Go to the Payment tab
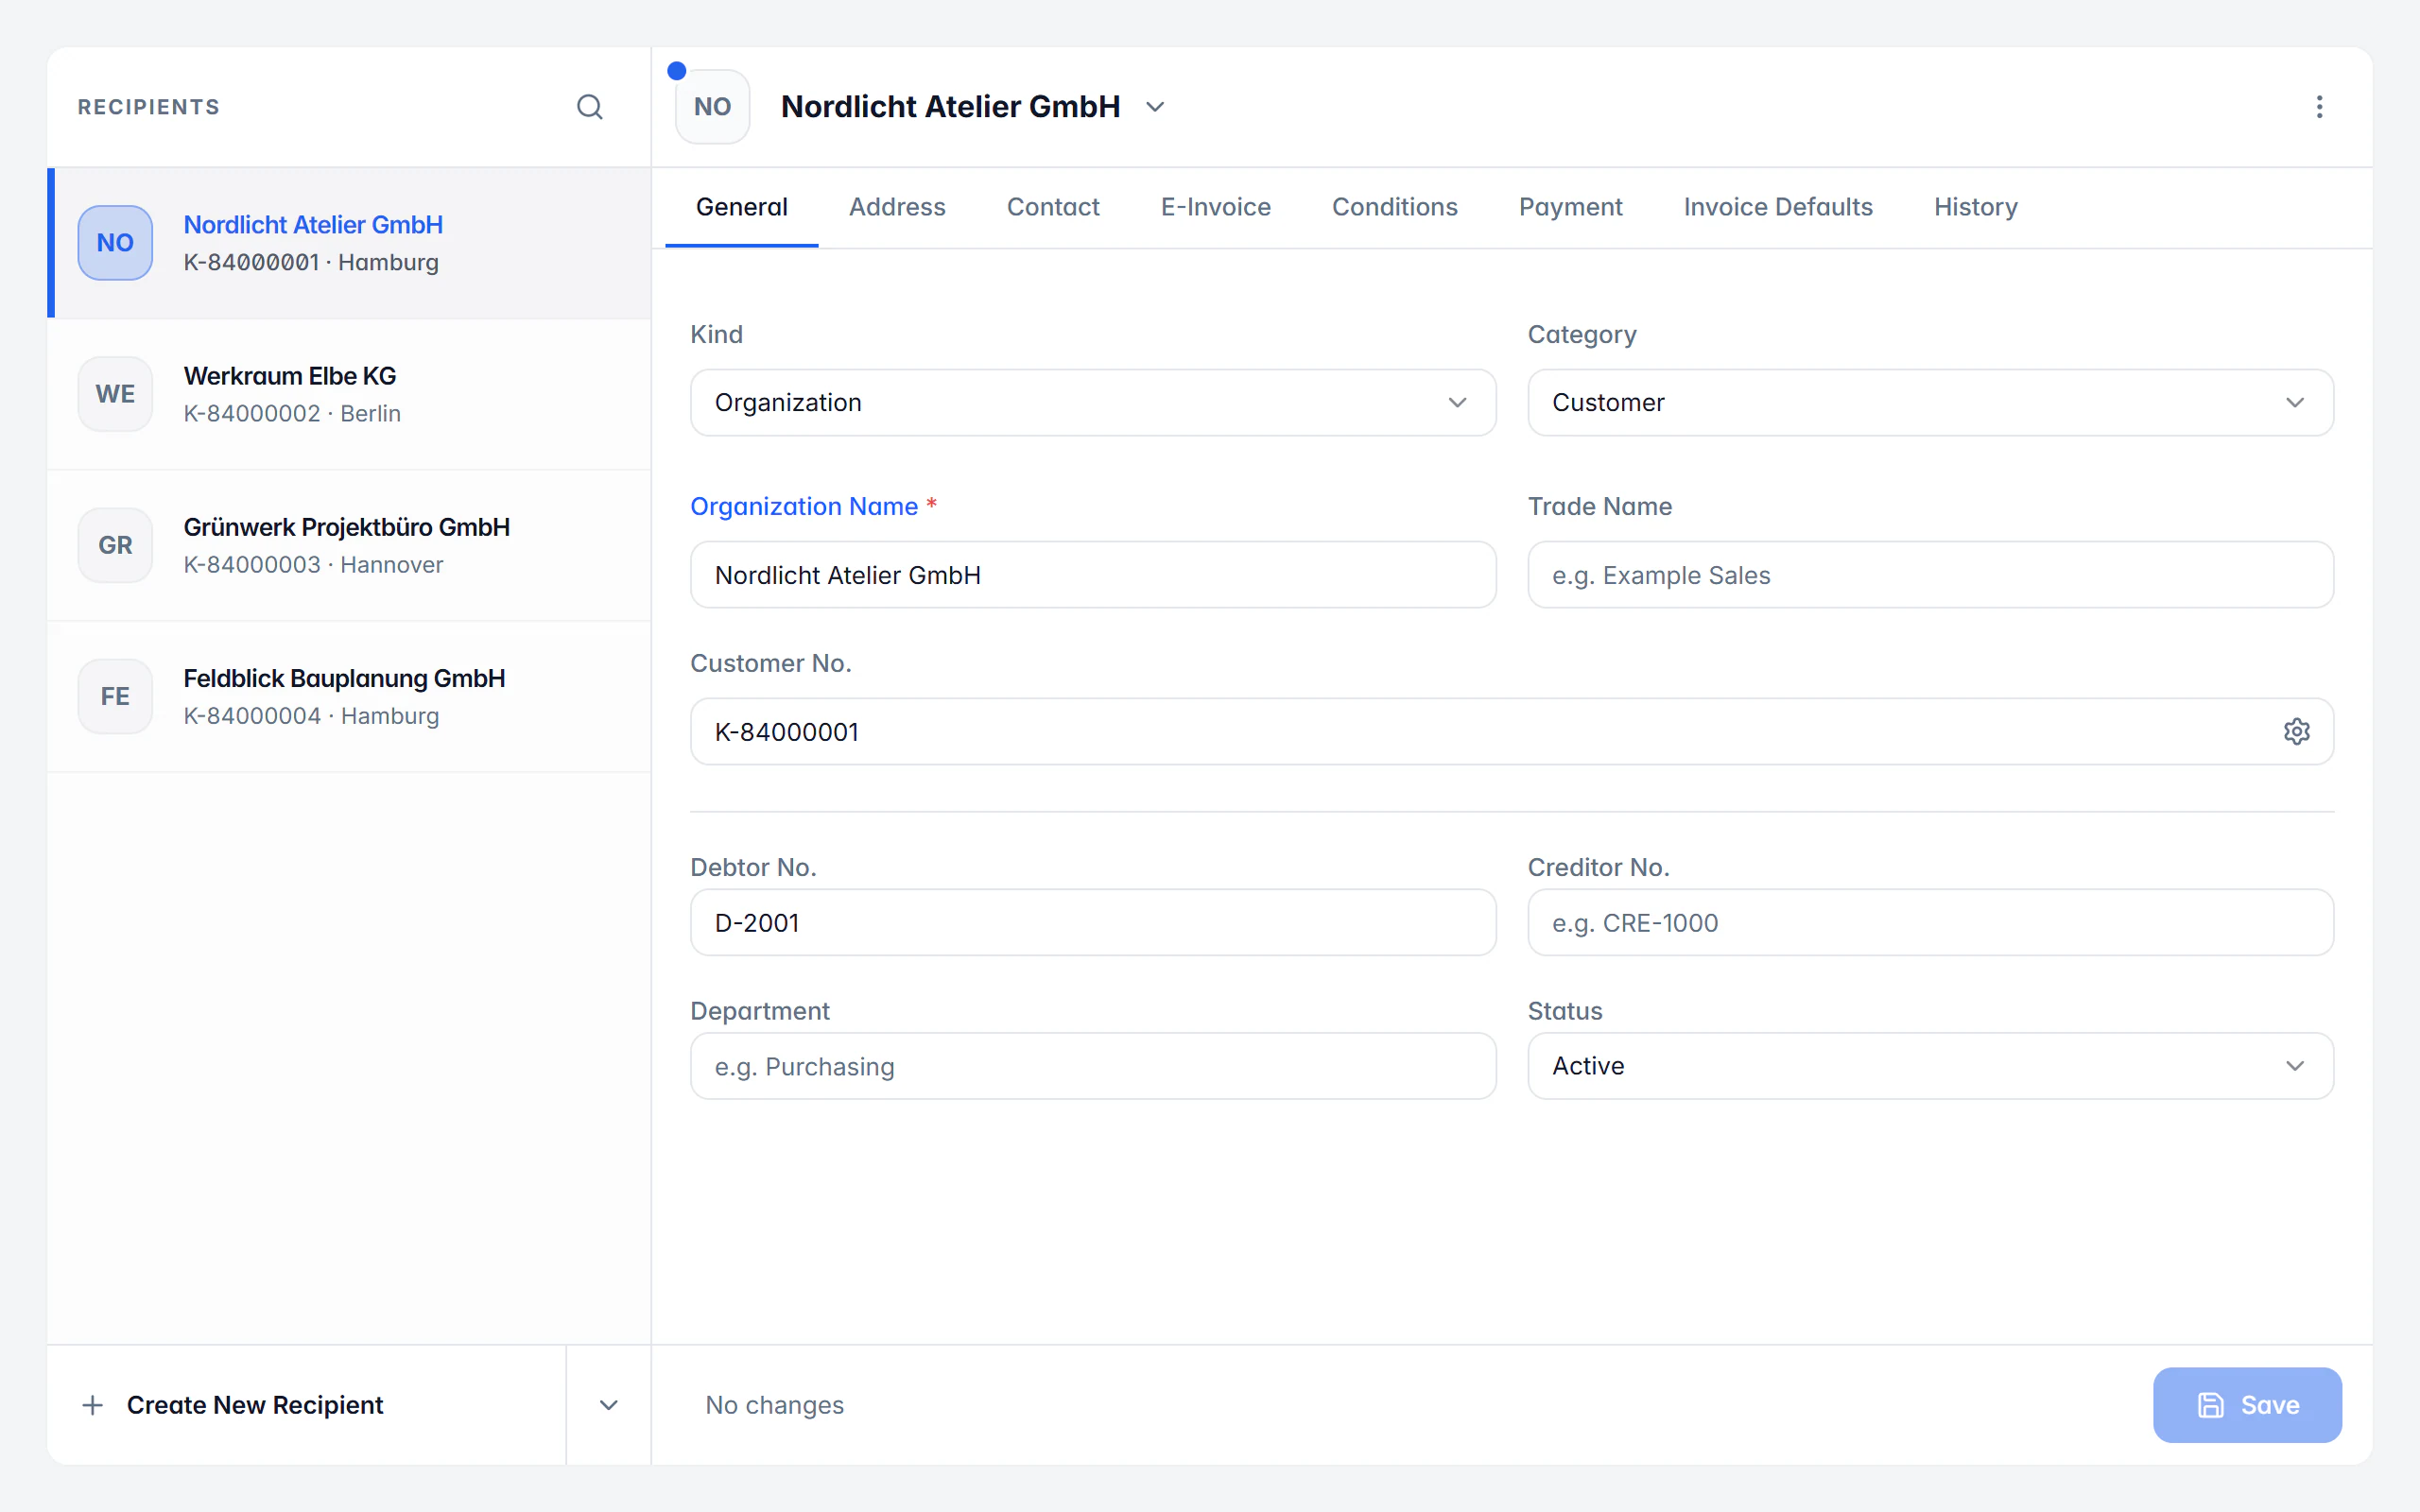The width and height of the screenshot is (2420, 1512). coord(1570,207)
